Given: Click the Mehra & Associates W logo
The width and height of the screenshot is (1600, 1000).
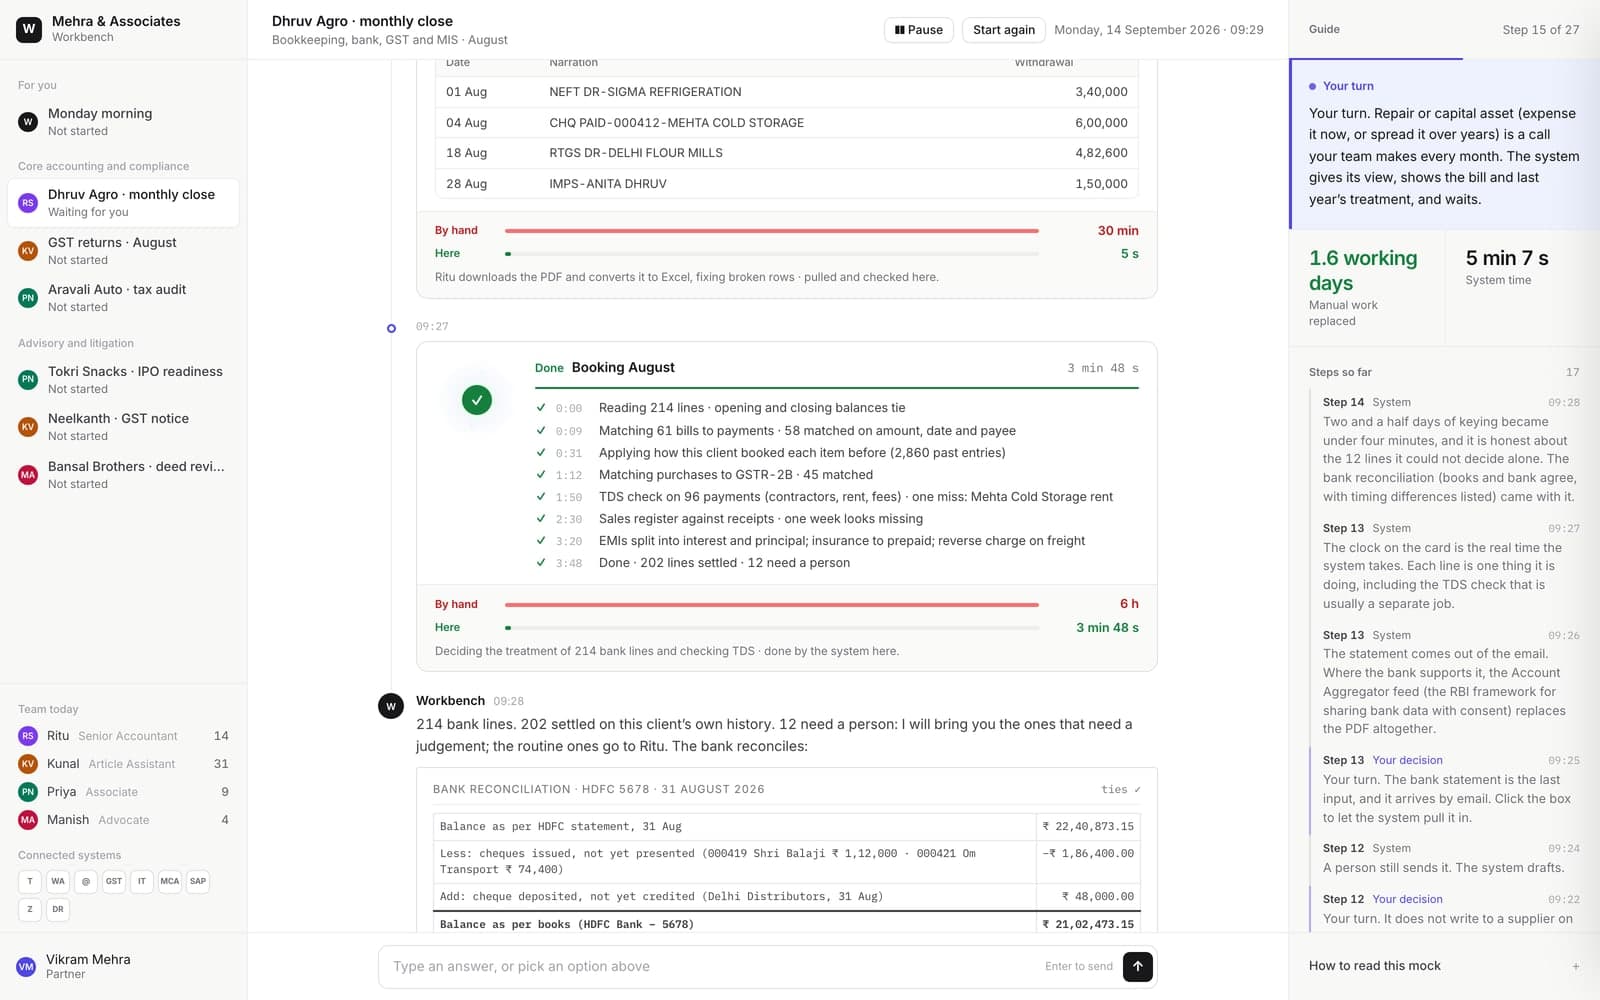Looking at the screenshot, I should 29,29.
